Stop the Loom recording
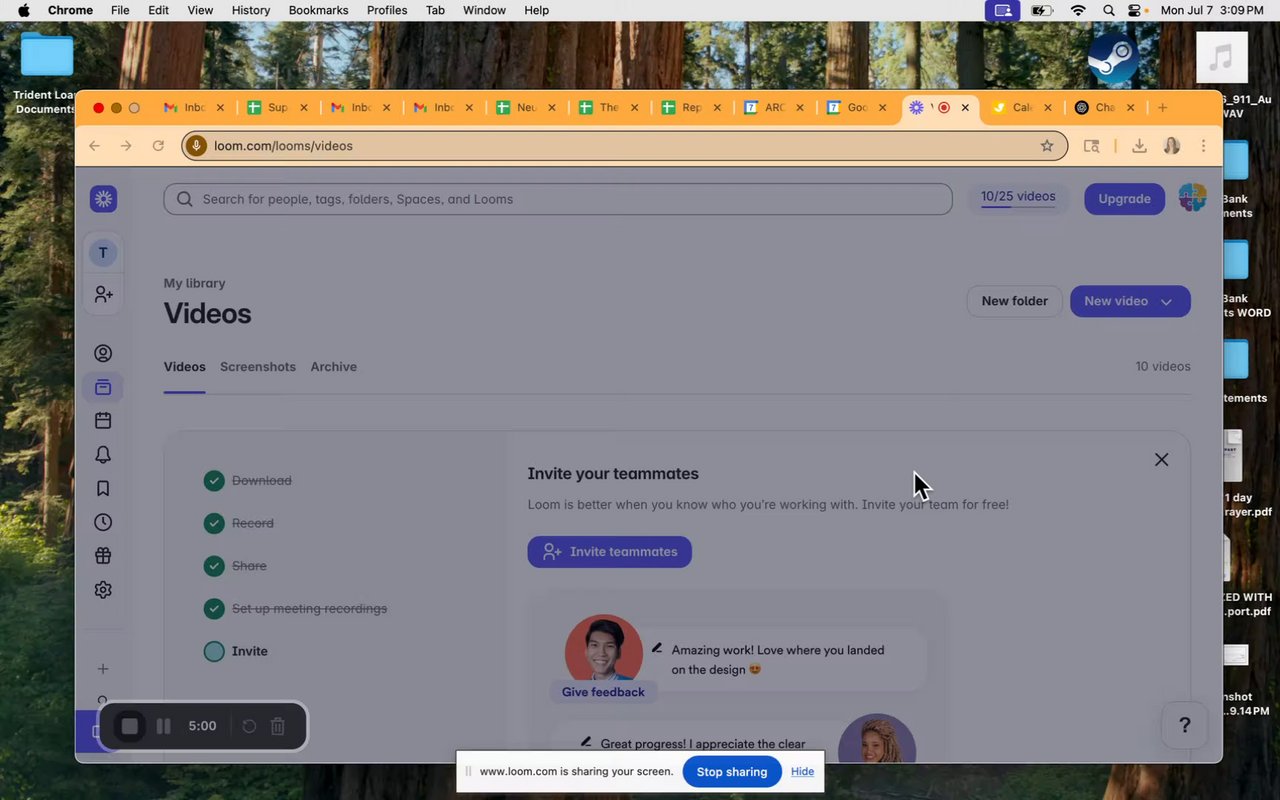 tap(129, 726)
